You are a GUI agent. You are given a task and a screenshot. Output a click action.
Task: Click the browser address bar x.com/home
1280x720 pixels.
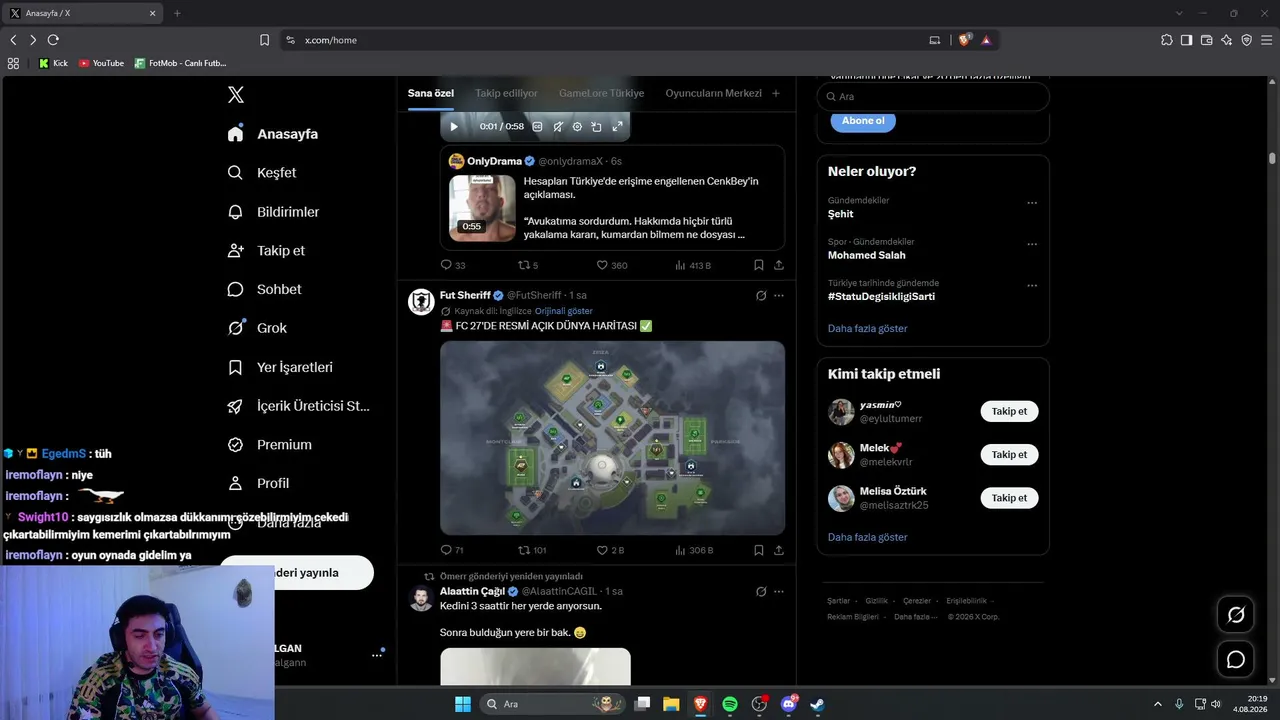coord(600,40)
